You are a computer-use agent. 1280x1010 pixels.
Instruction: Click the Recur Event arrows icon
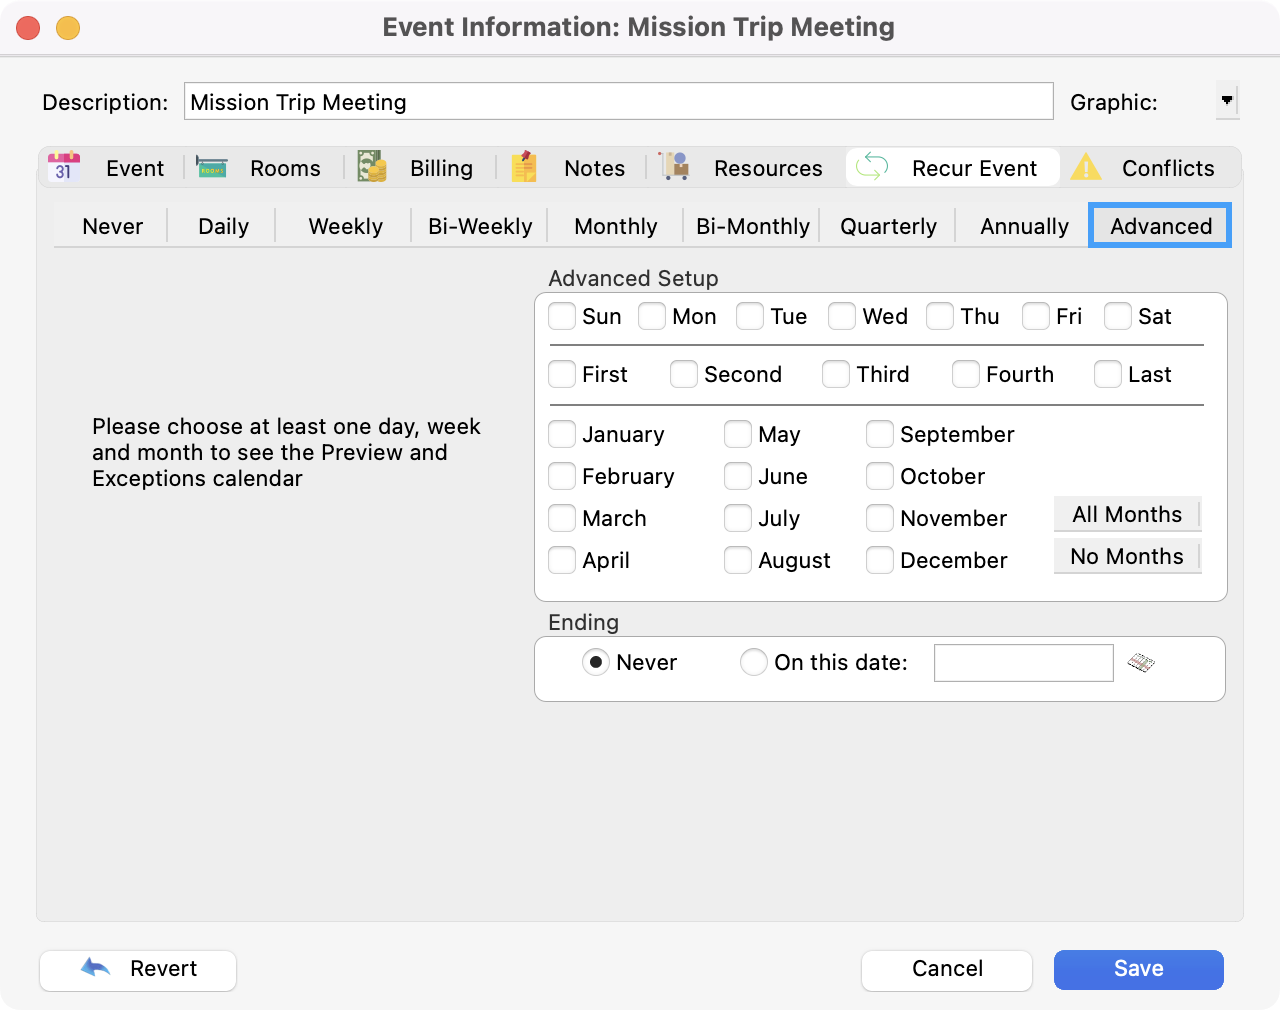pos(872,167)
